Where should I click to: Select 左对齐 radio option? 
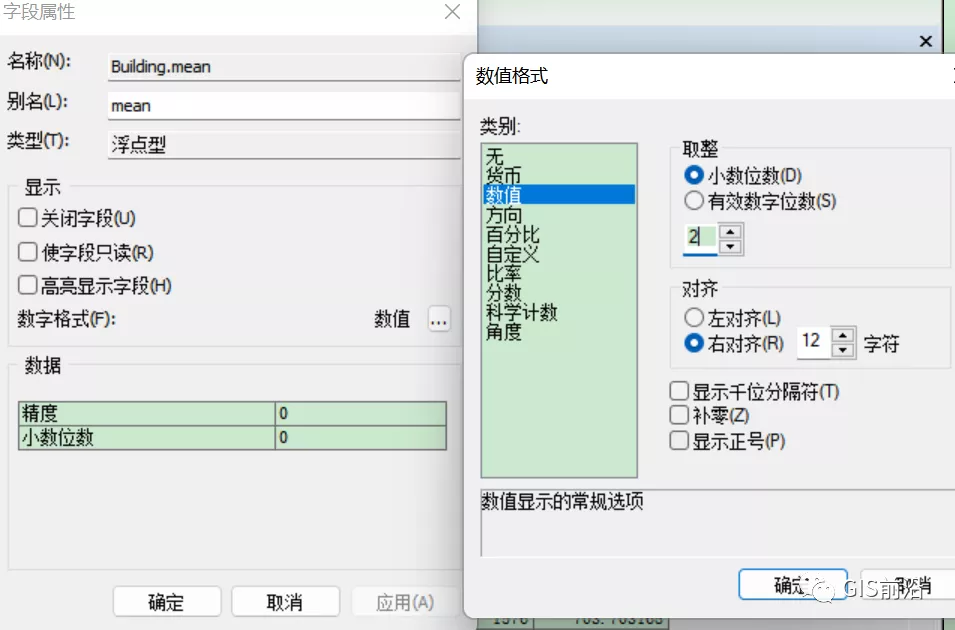(694, 317)
